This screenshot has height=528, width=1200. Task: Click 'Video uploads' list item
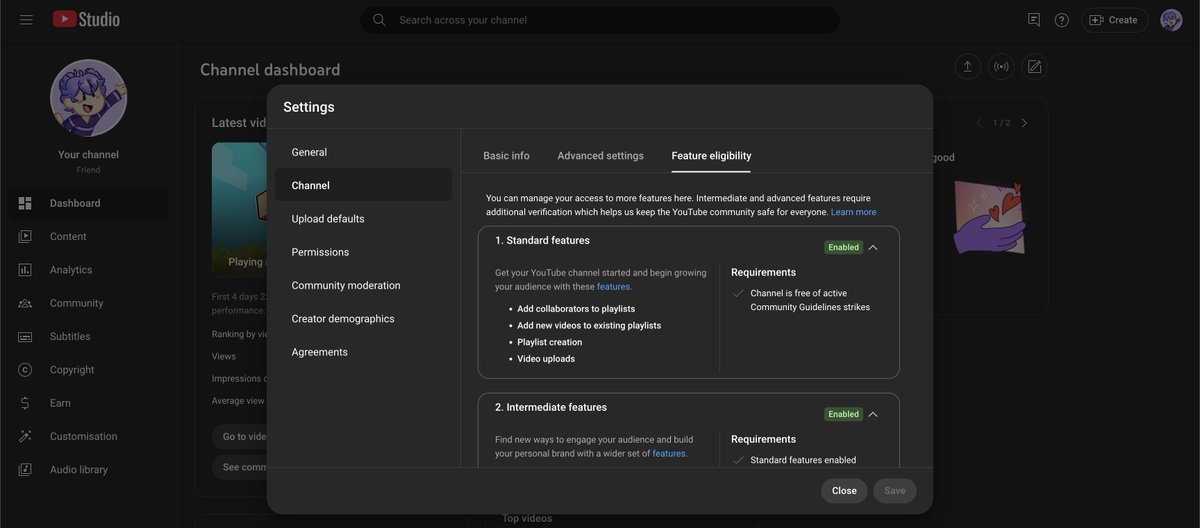pyautogui.click(x=546, y=359)
